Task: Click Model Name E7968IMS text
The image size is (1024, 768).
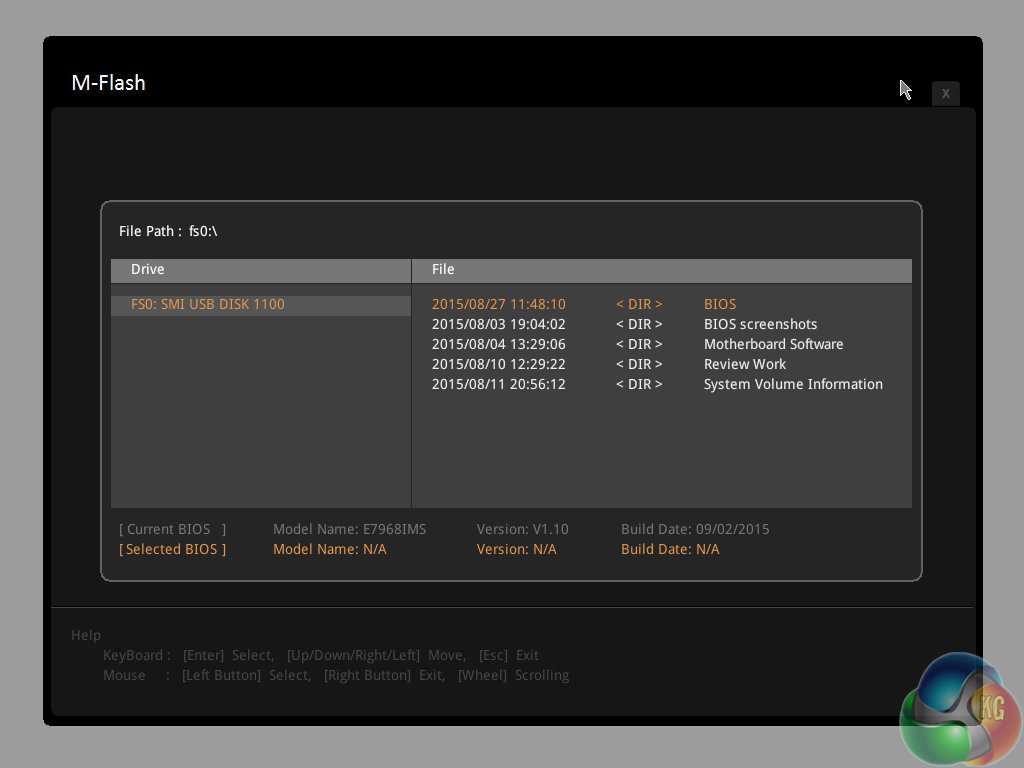Action: [x=349, y=529]
